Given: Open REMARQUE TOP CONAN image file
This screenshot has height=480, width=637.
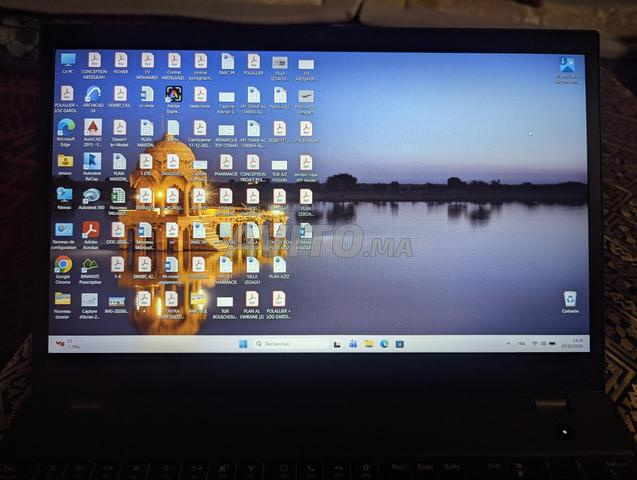Looking at the screenshot, I should 226,136.
